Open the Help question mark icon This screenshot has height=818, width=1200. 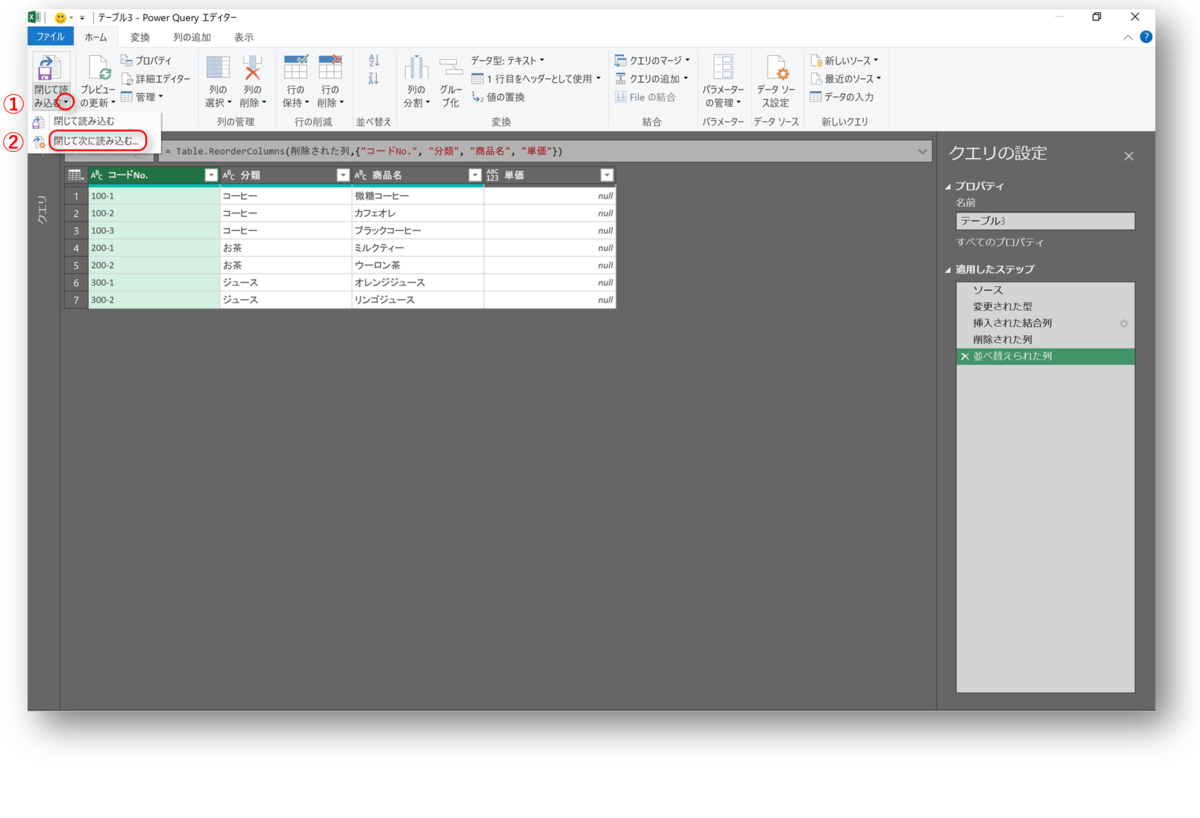click(1146, 37)
